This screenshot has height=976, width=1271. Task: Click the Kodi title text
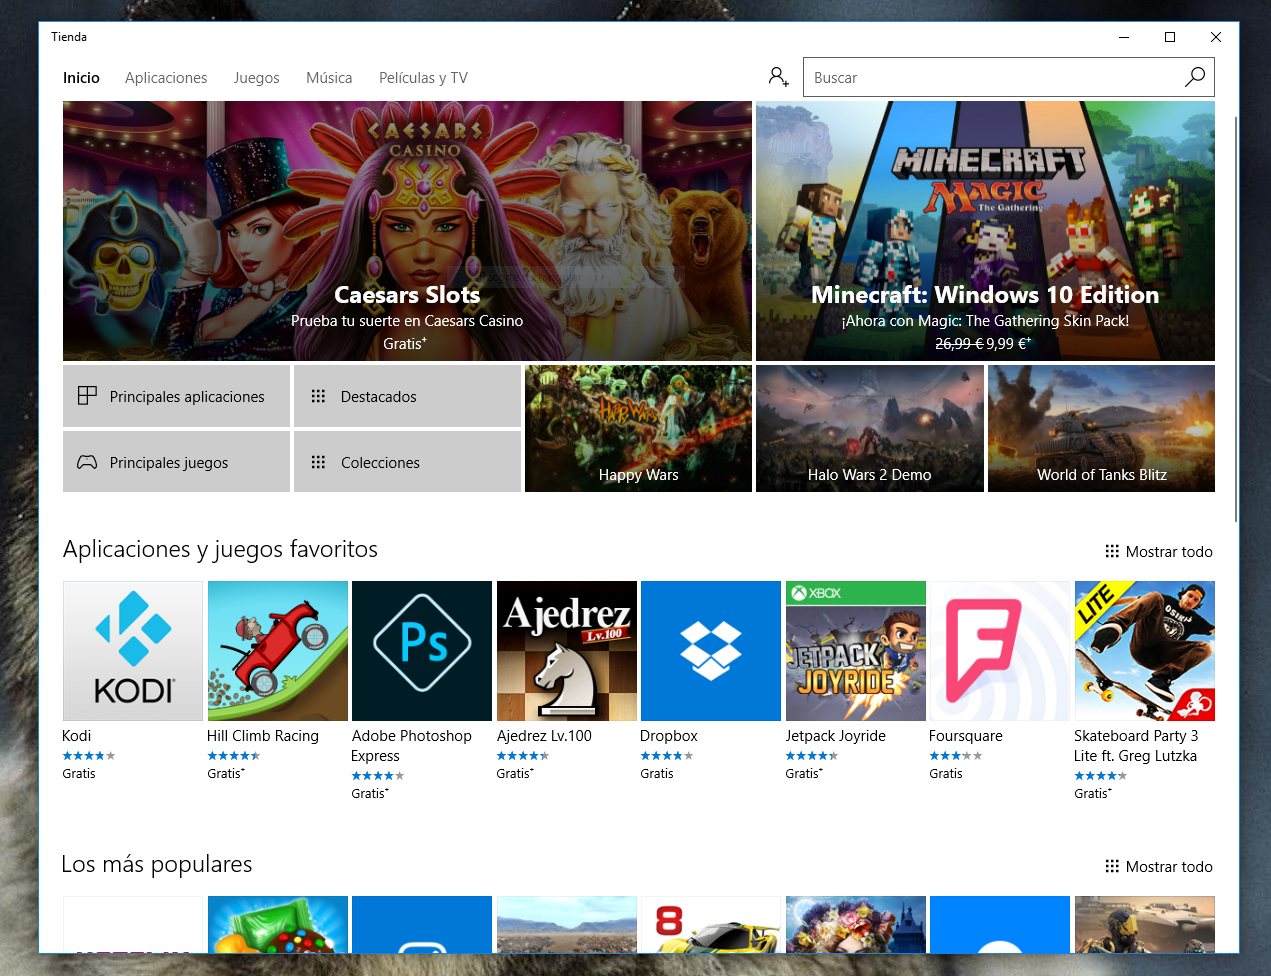(76, 736)
